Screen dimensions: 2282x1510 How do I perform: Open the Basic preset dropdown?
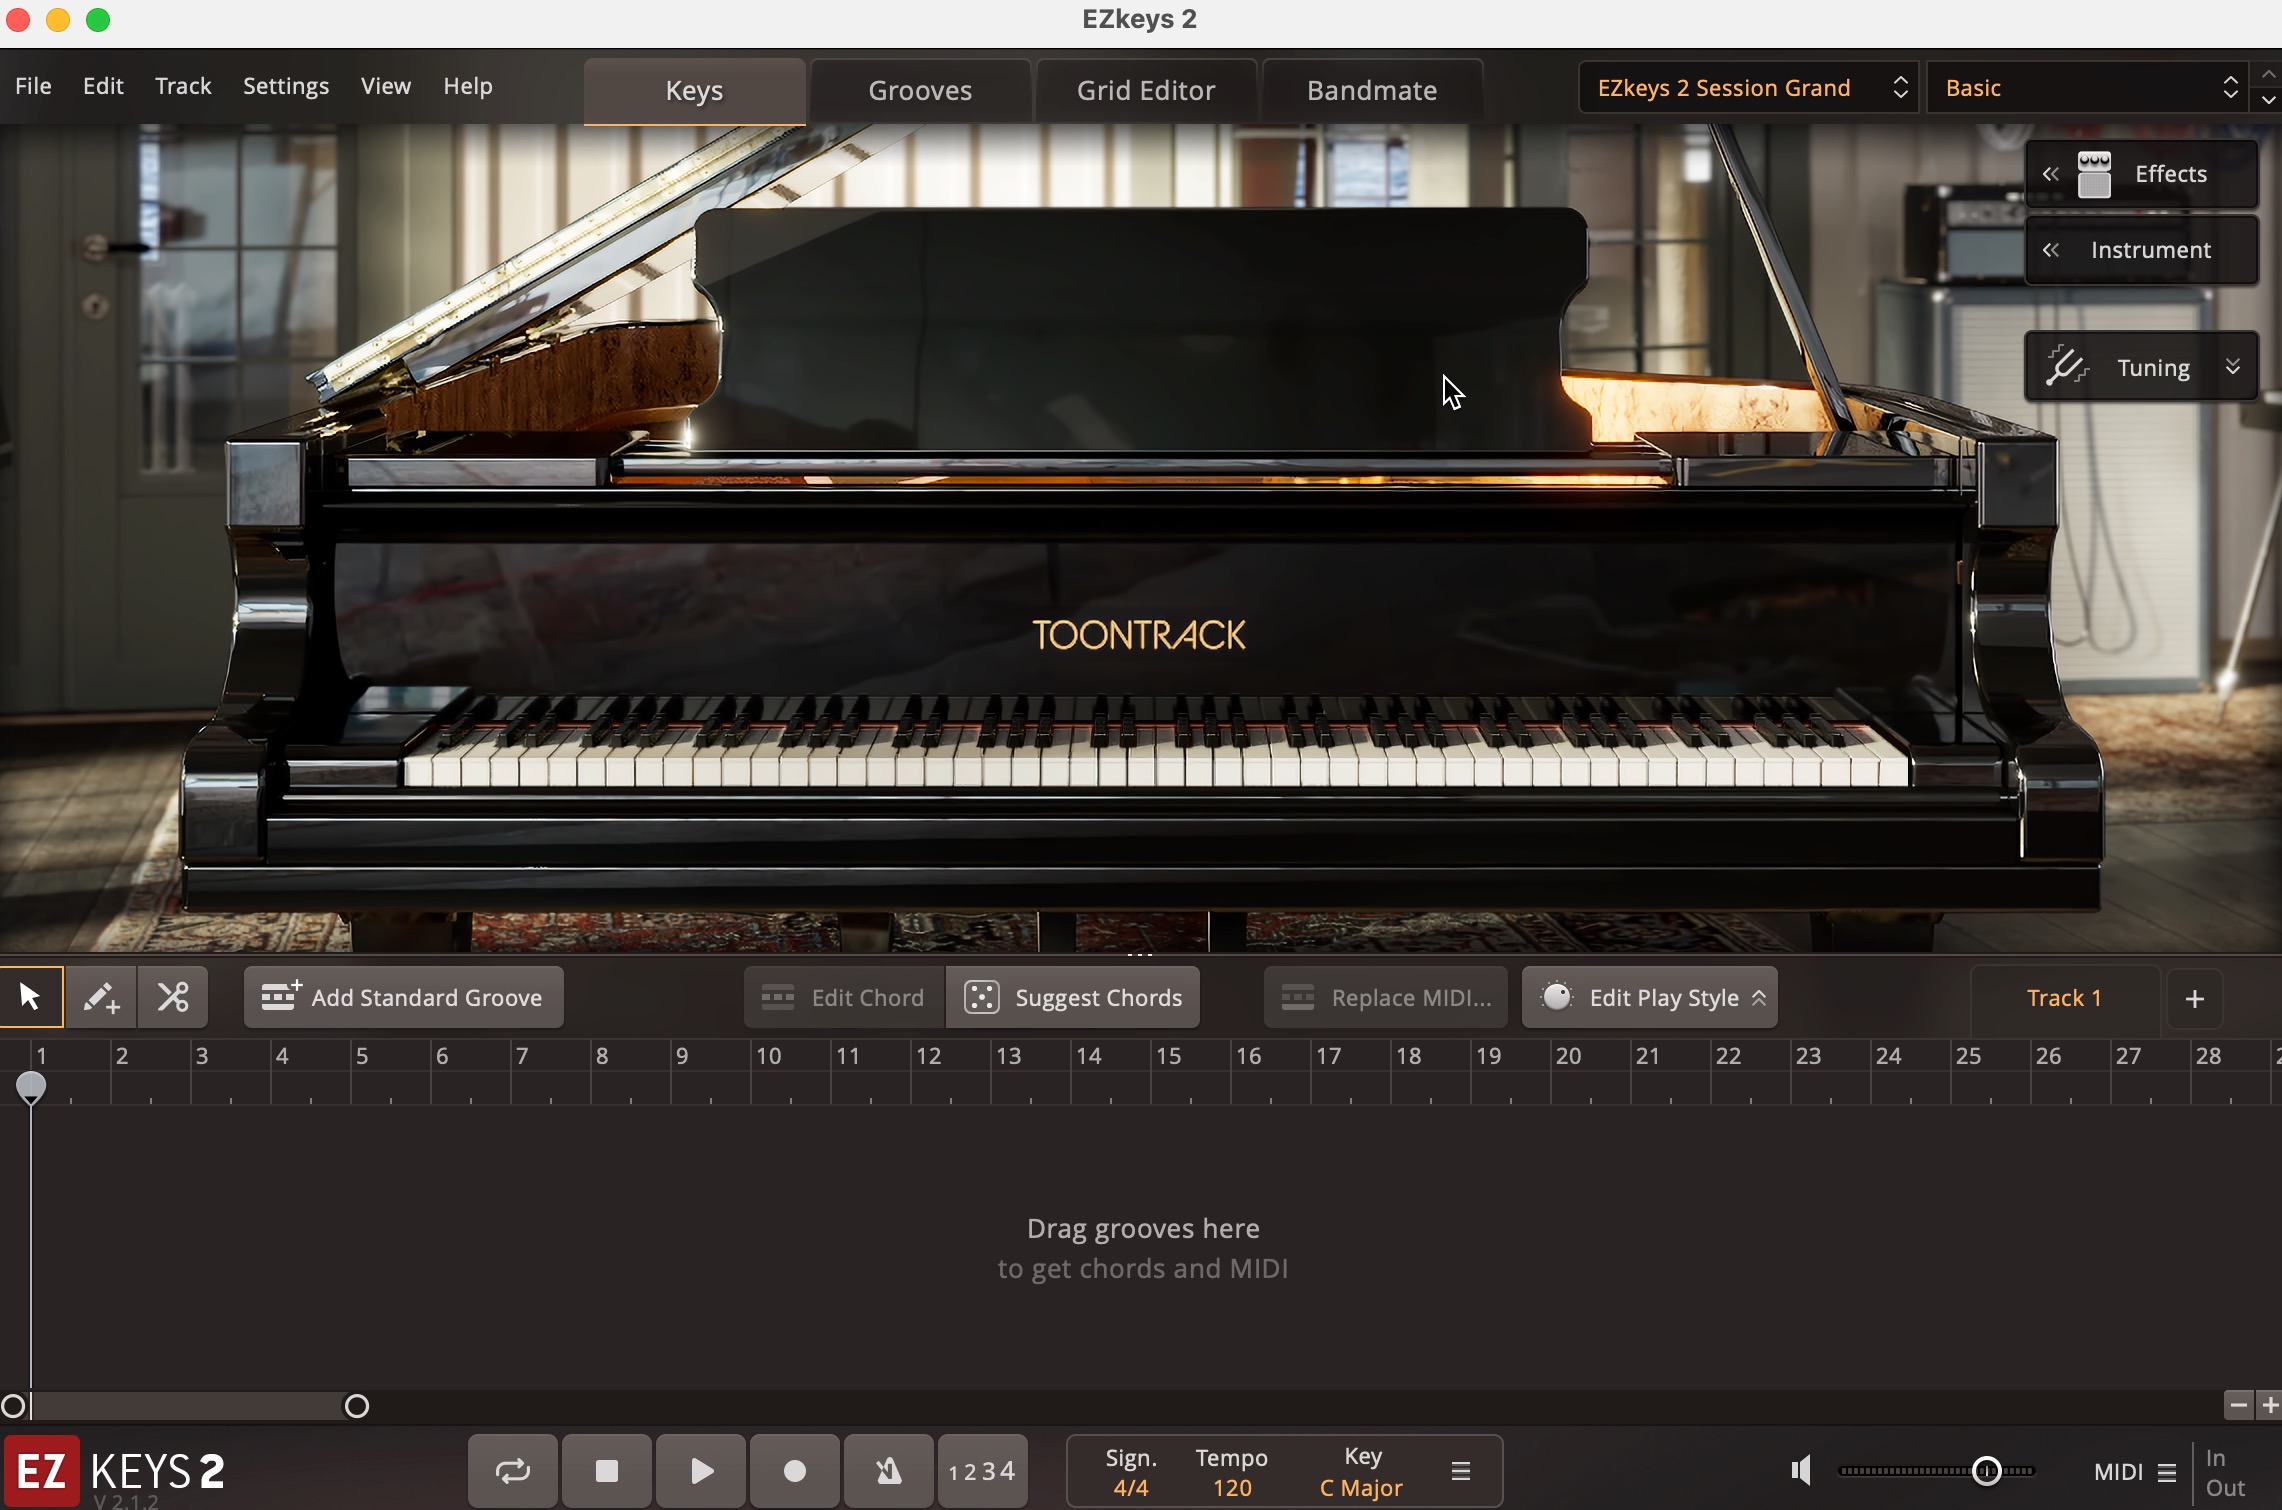coord(2087,88)
